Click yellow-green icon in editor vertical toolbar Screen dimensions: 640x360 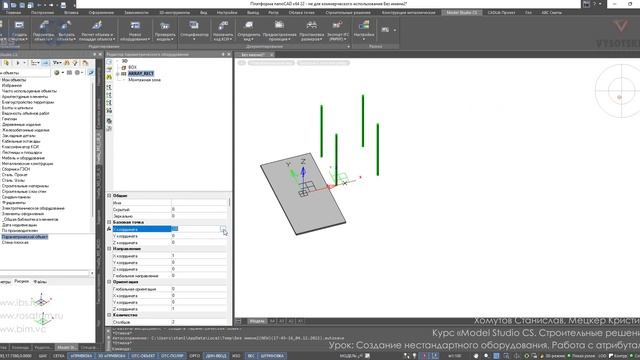point(109,77)
